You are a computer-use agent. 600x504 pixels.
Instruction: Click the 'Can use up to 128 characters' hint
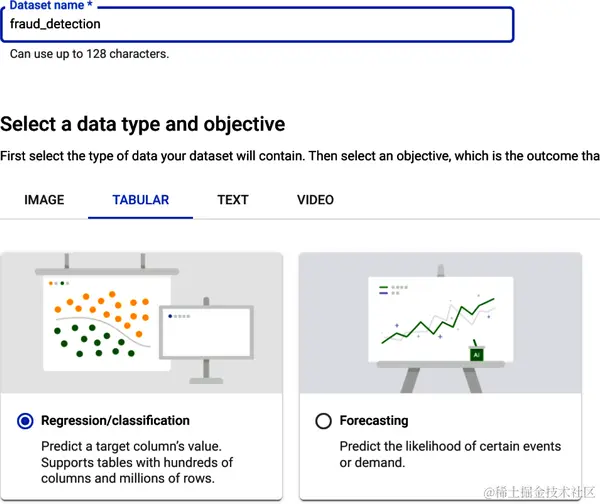(89, 54)
